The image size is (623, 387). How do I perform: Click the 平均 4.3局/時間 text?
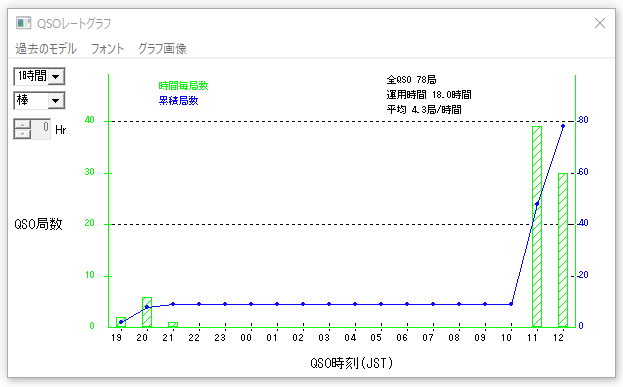pos(424,109)
